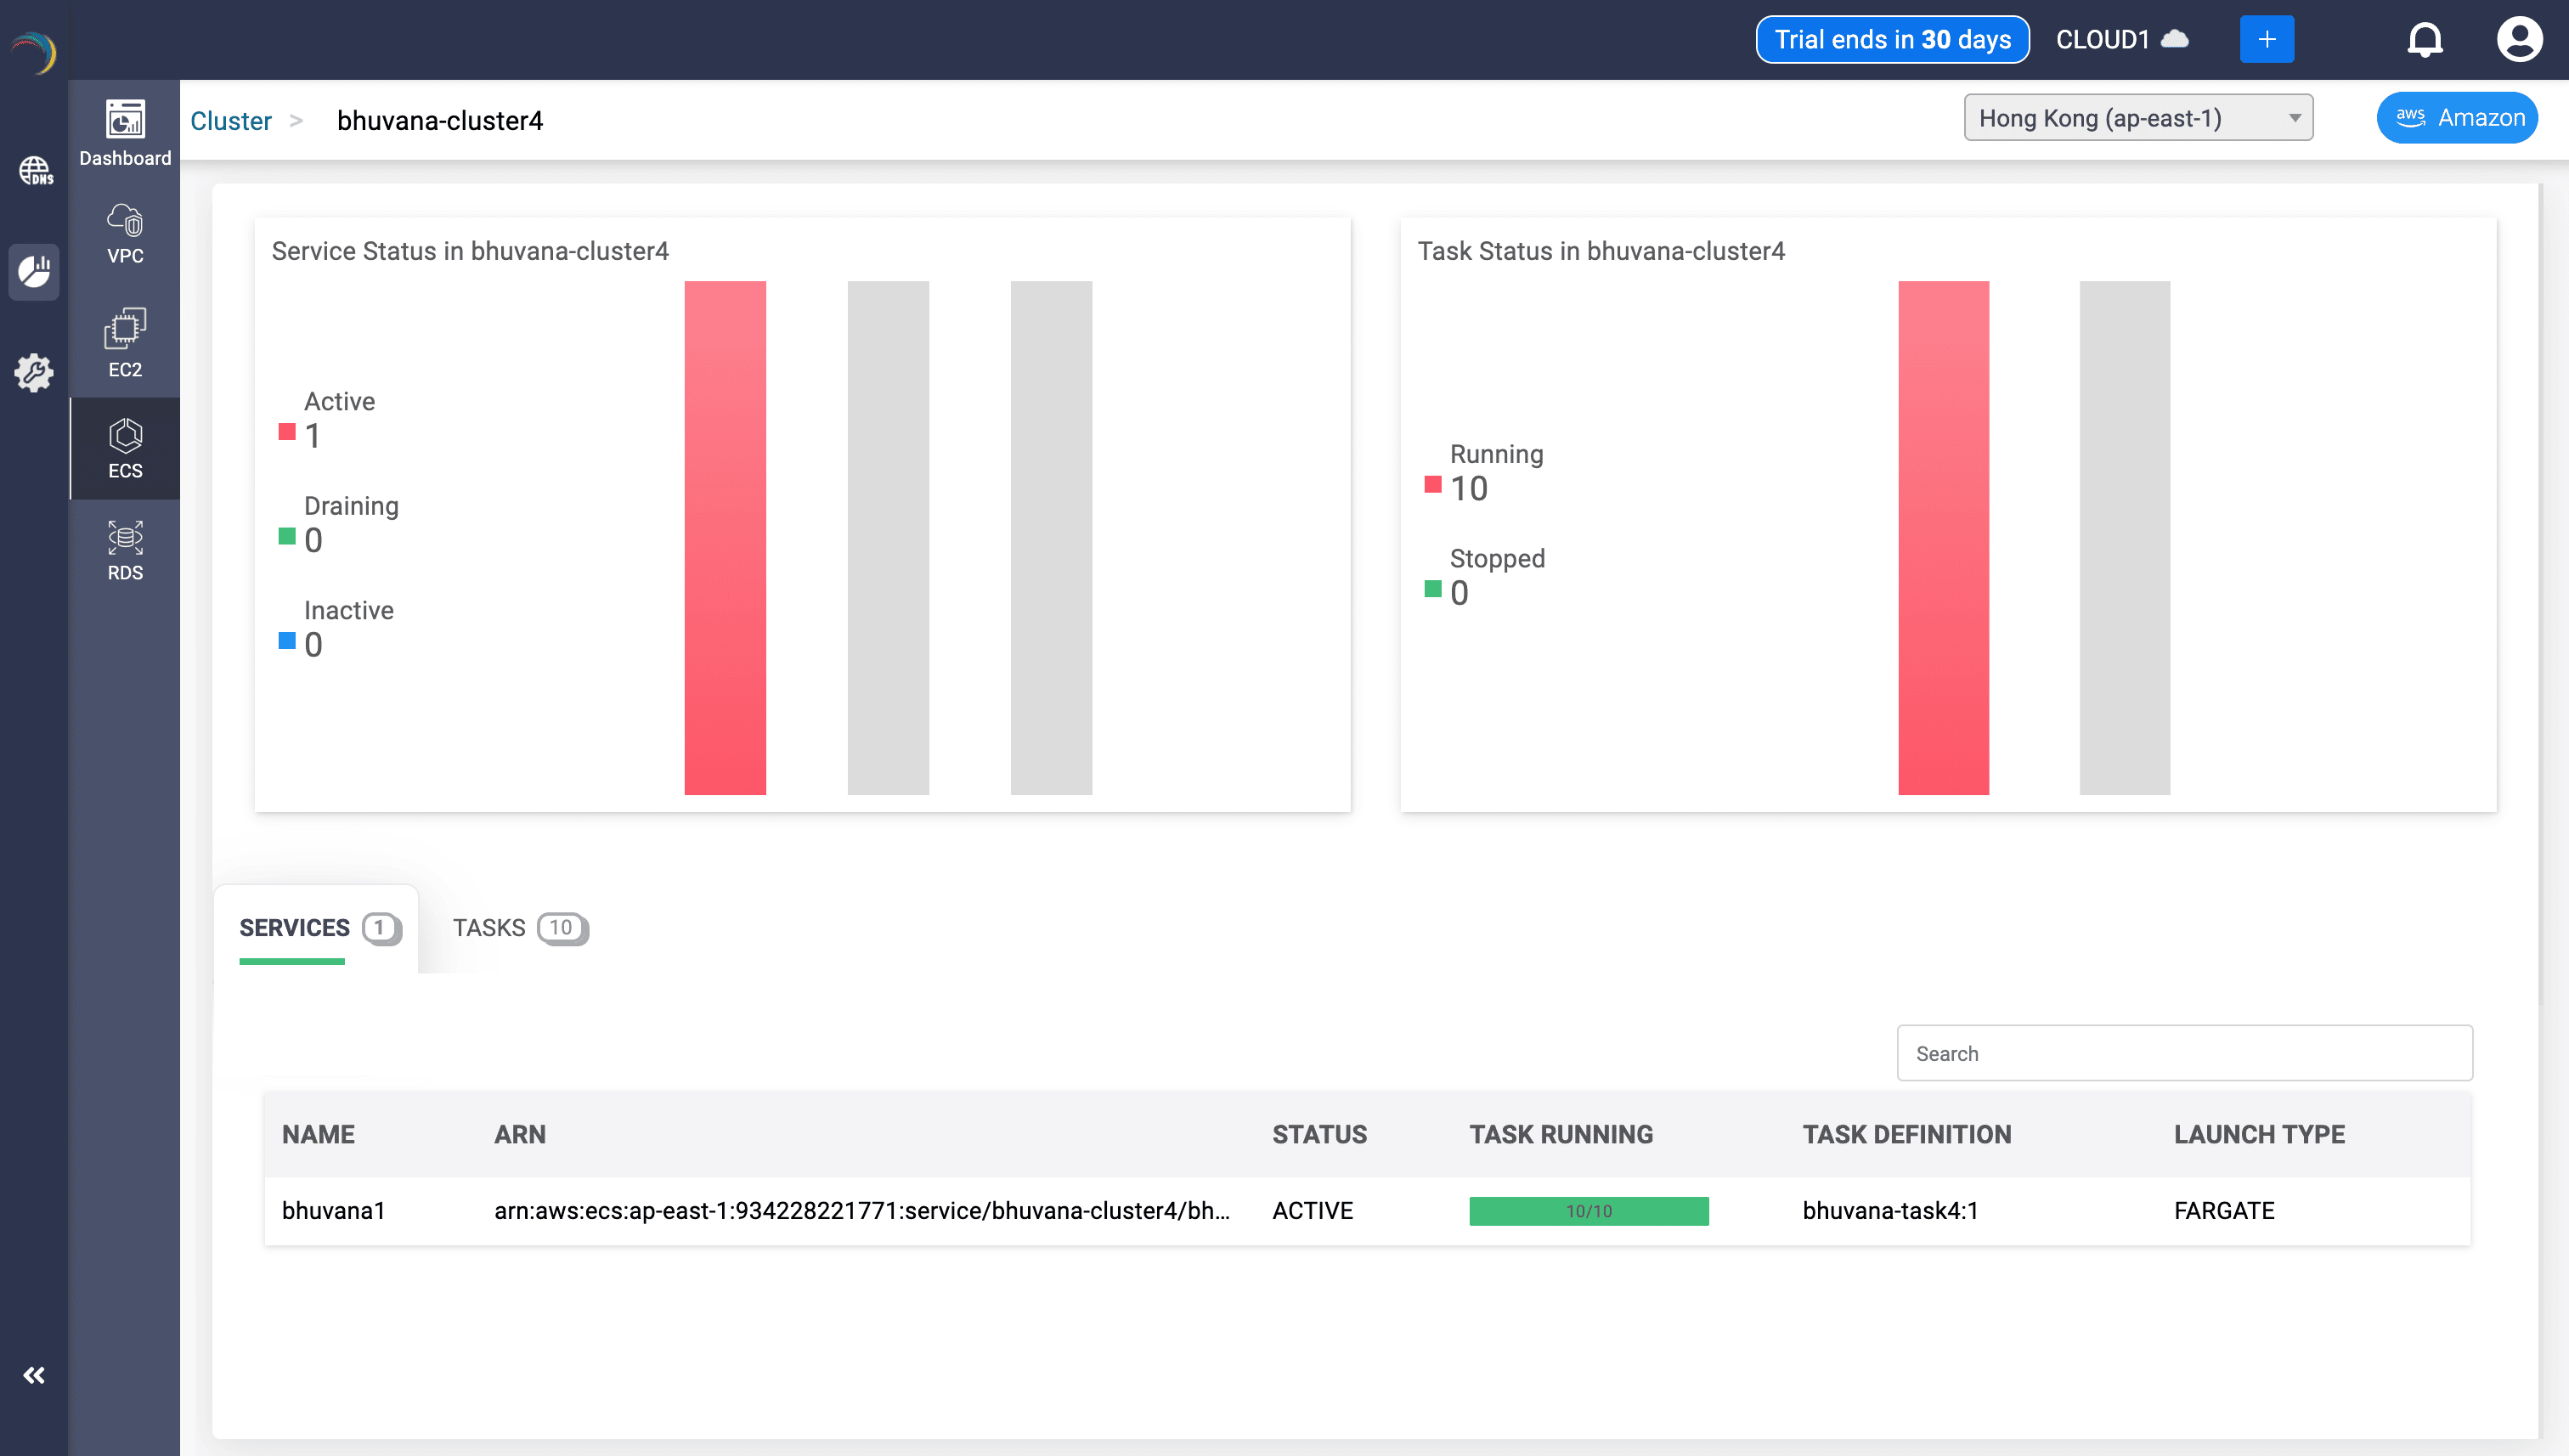
Task: Open the RDS database icon
Action: pyautogui.click(x=125, y=550)
